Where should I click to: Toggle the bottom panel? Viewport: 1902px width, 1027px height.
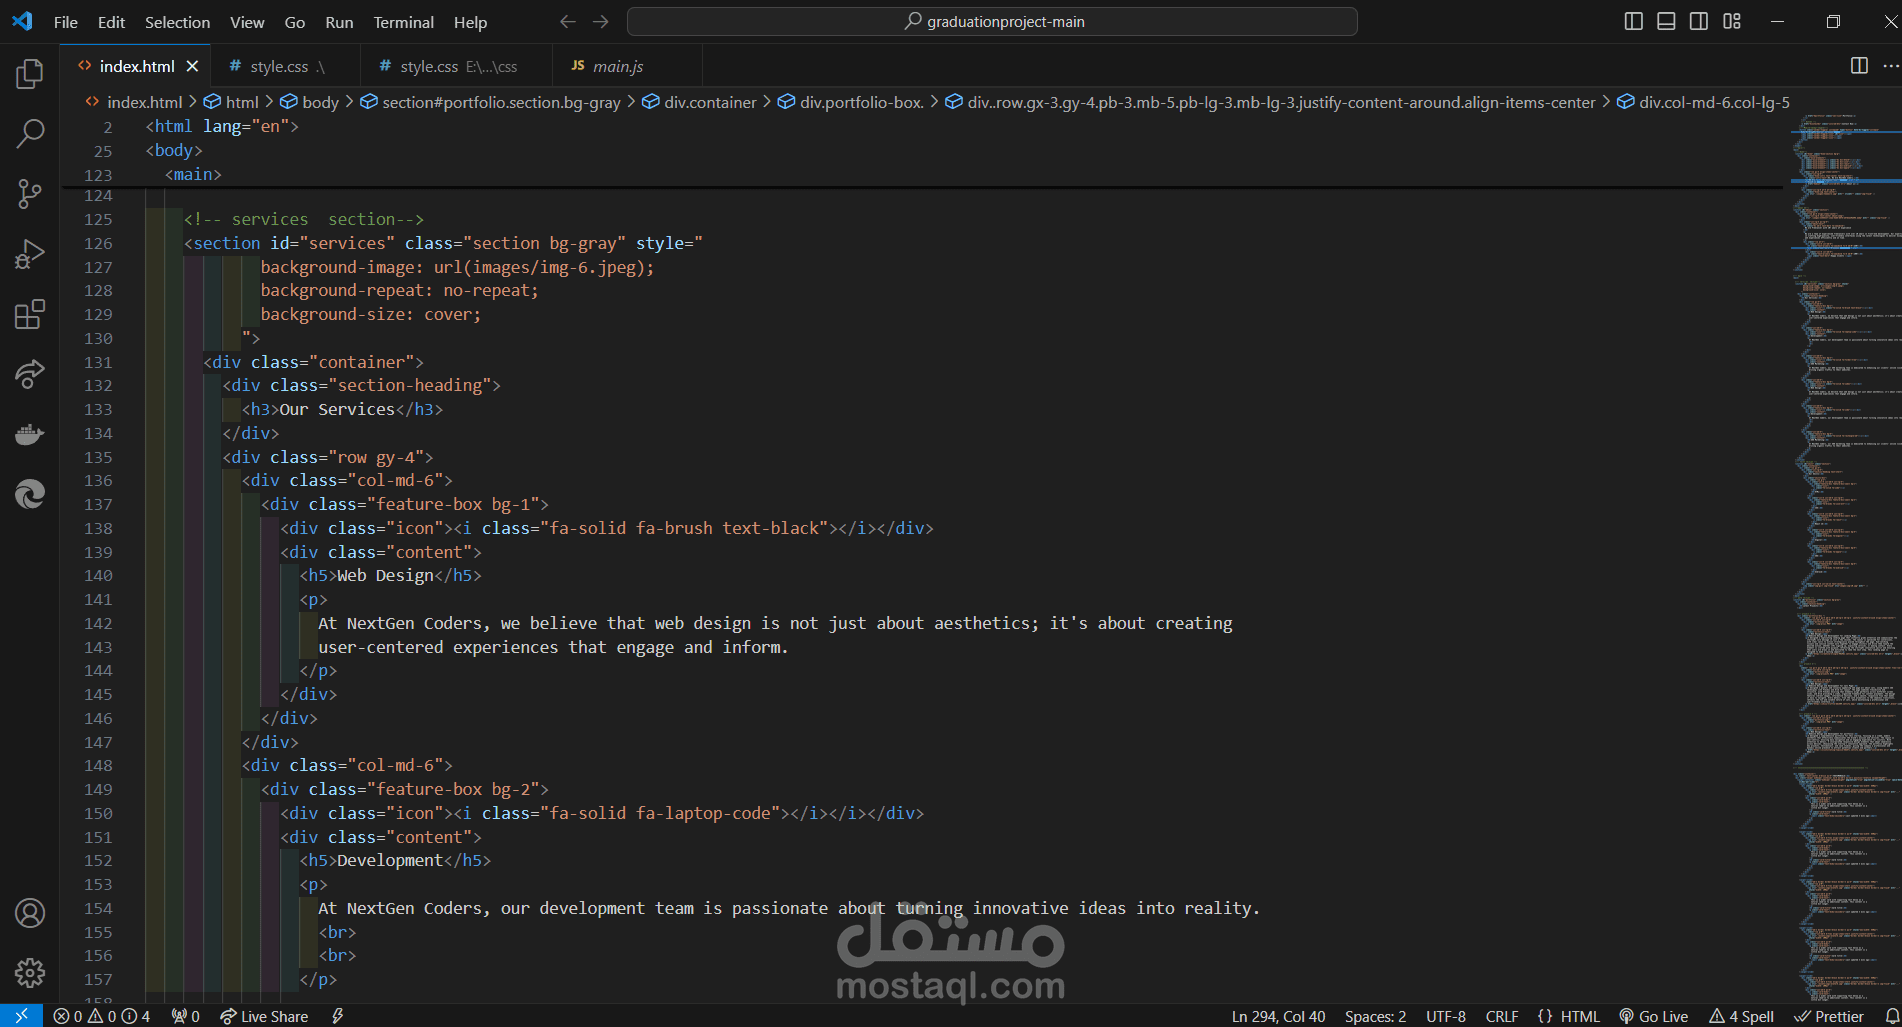click(1666, 21)
